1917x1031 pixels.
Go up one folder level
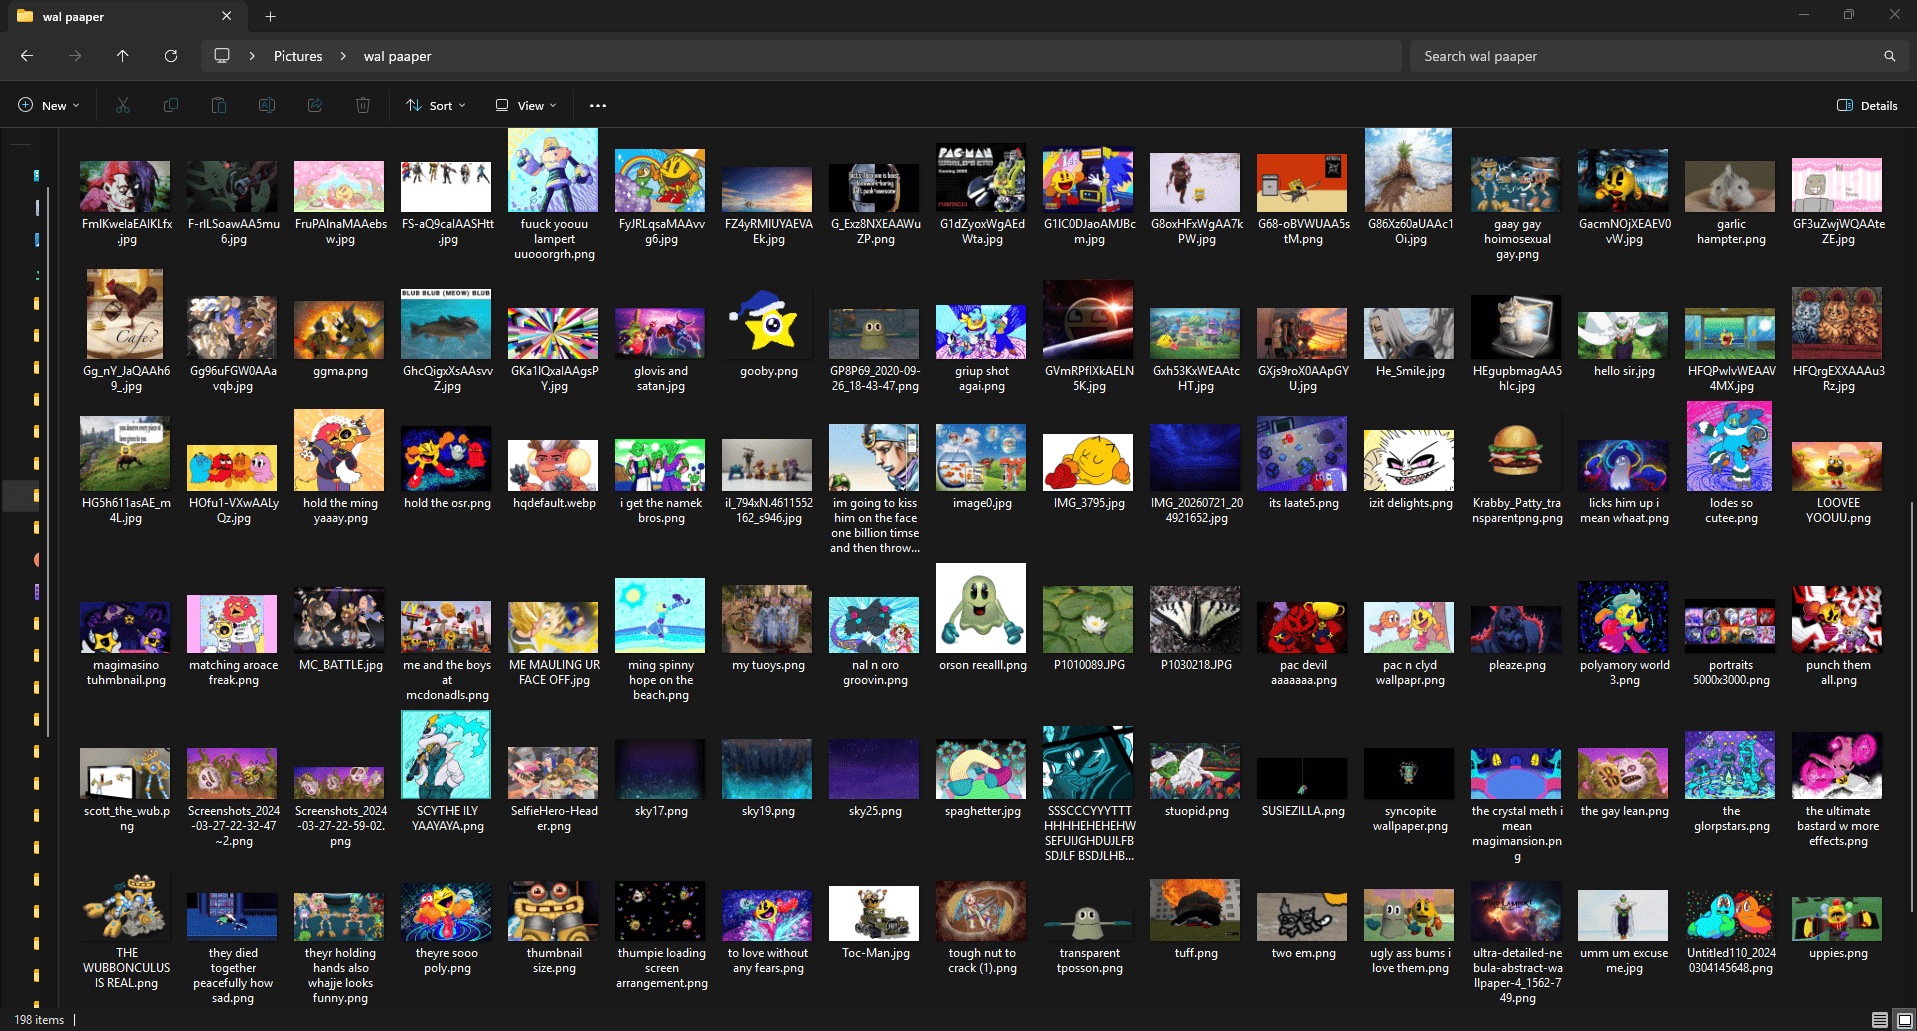click(123, 56)
